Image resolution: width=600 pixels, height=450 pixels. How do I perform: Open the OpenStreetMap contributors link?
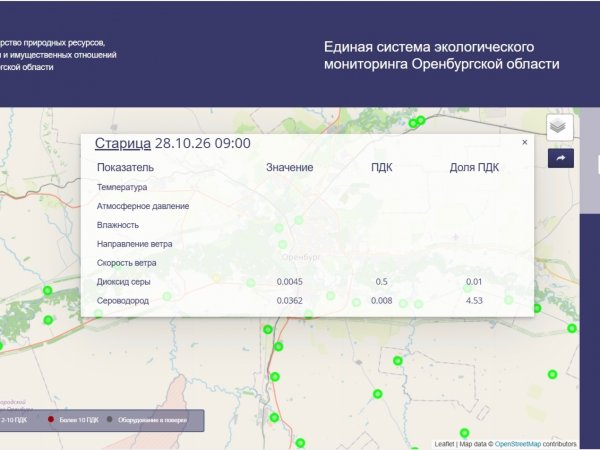click(518, 444)
